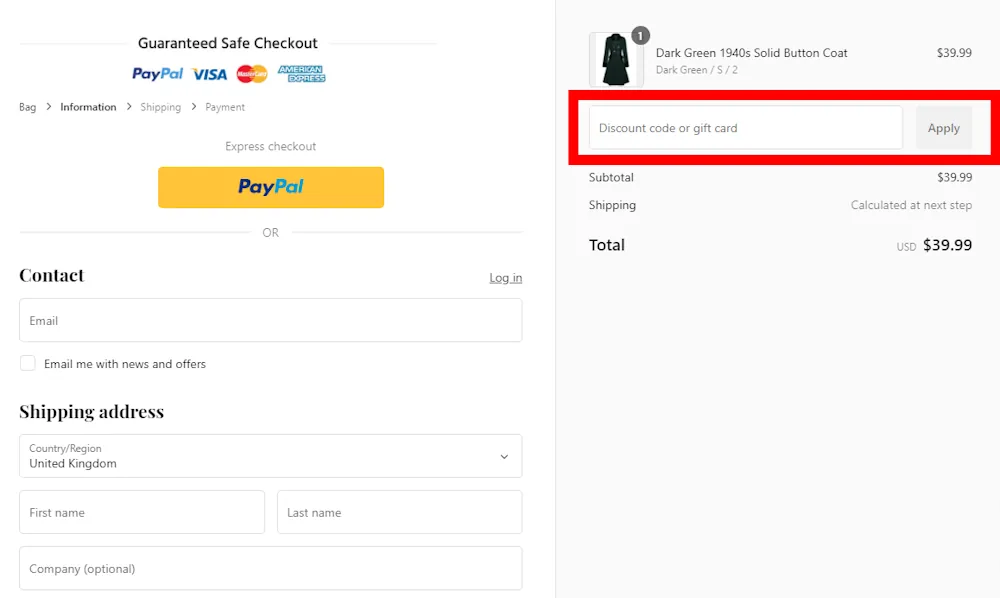
Task: Go to Bag breadcrumb step
Action: click(x=27, y=107)
